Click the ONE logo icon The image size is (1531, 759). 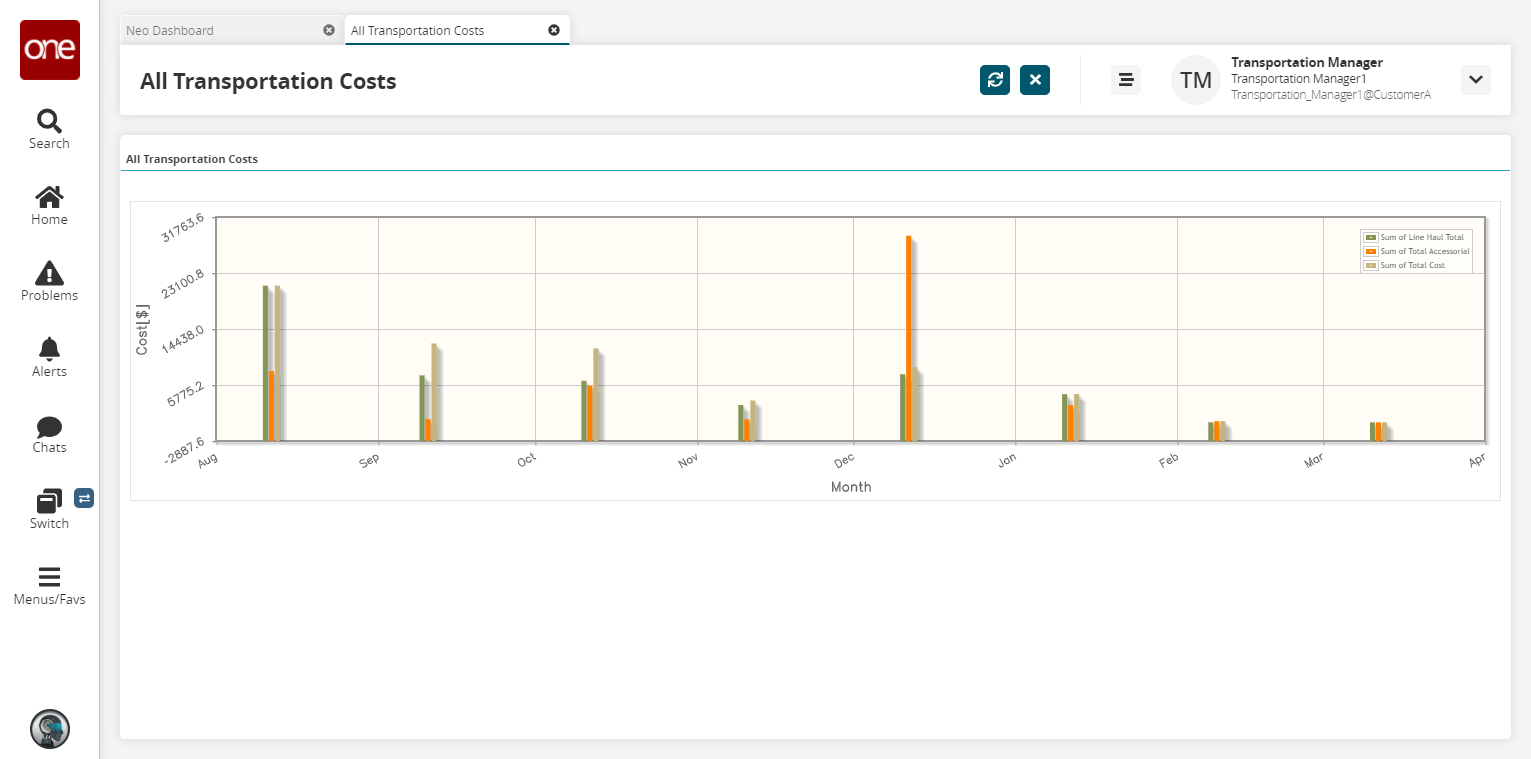pos(50,50)
